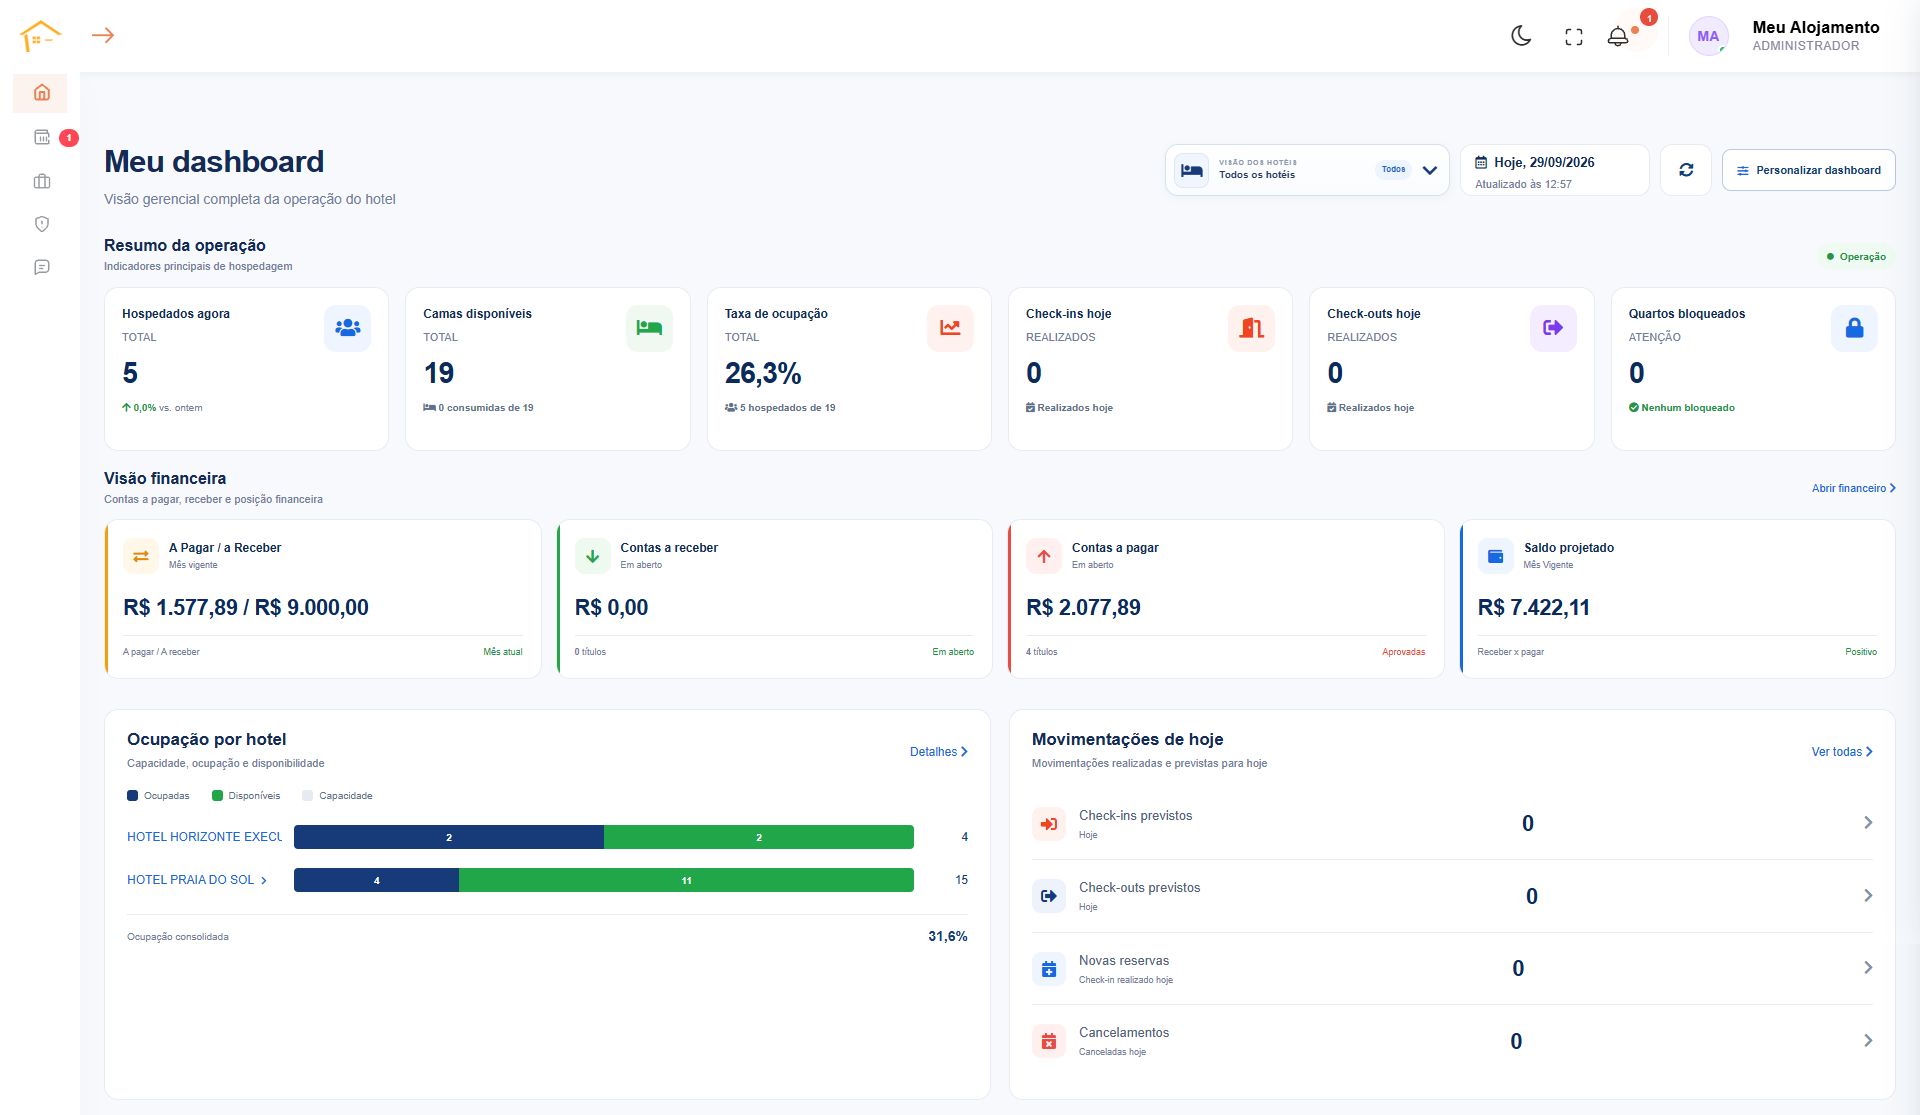
Task: Expand Cancelamentos row chevron
Action: point(1867,1041)
